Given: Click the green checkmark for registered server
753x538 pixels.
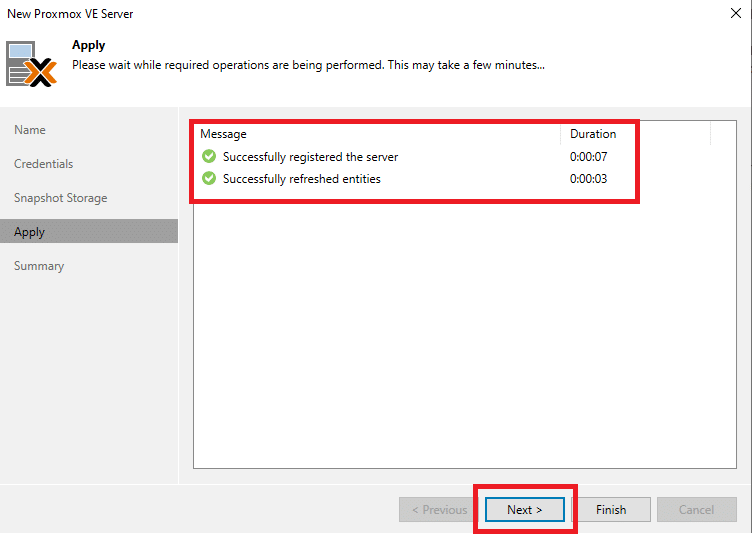Looking at the screenshot, I should tap(209, 156).
